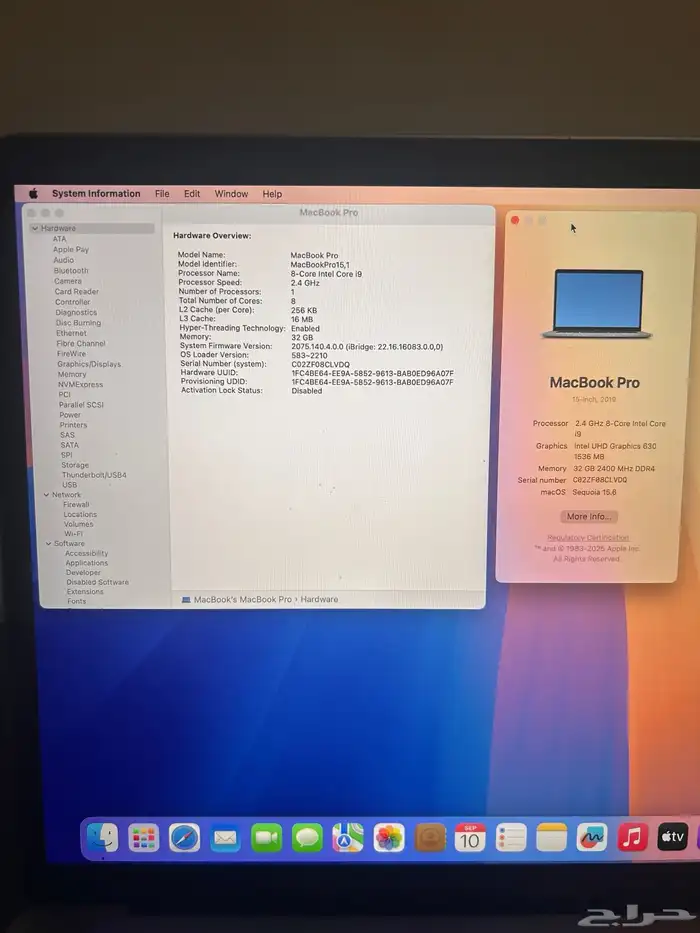700x933 pixels.
Task: Open Apple TV from the Dock
Action: click(x=673, y=837)
